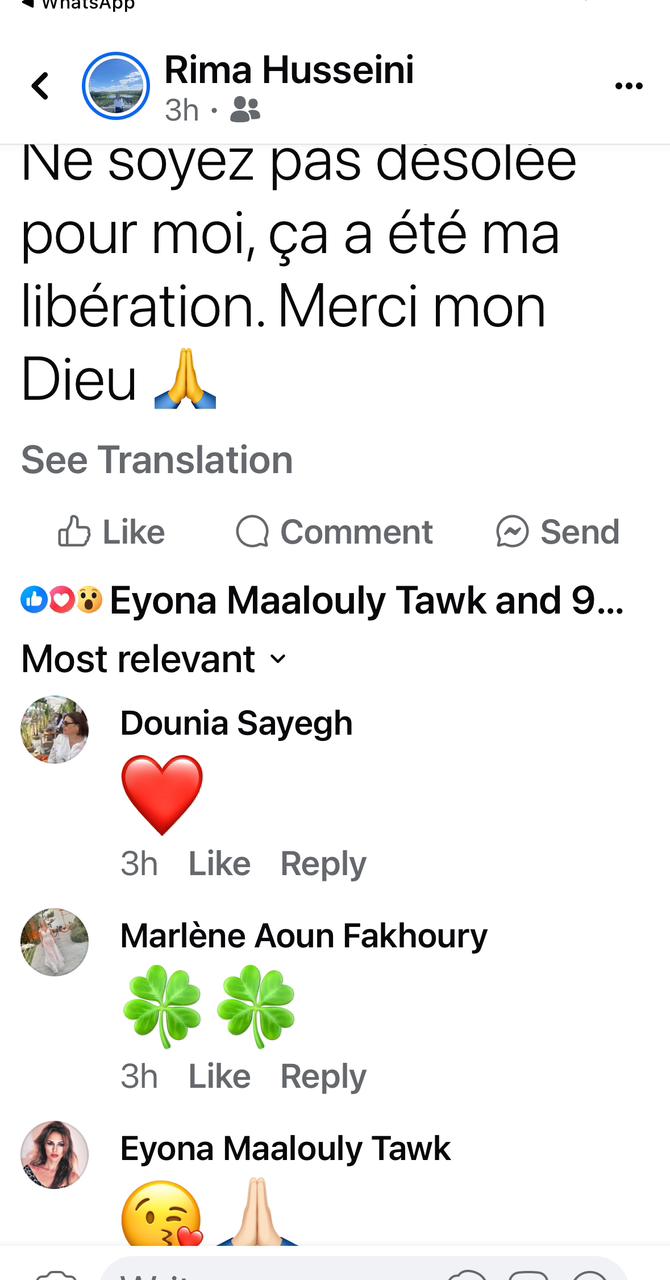Click See Translation under the post
The height and width of the screenshot is (1280, 670).
[x=157, y=460]
